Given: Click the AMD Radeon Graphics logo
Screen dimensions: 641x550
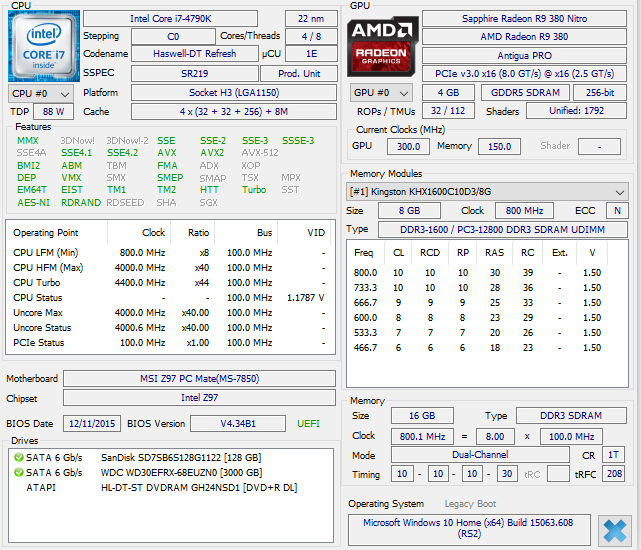Looking at the screenshot, I should coord(382,46).
